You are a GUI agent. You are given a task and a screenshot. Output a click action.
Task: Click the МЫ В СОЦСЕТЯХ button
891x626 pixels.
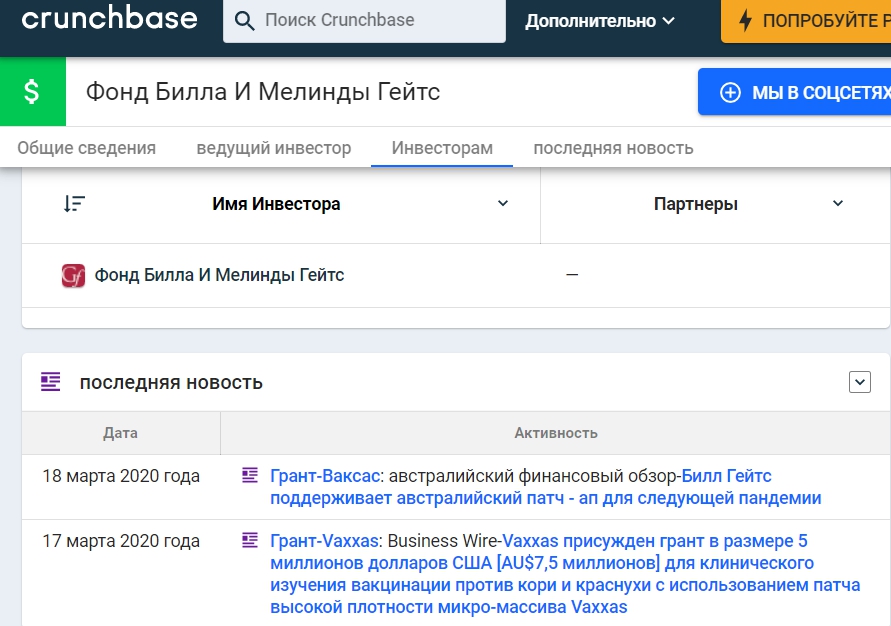(794, 92)
